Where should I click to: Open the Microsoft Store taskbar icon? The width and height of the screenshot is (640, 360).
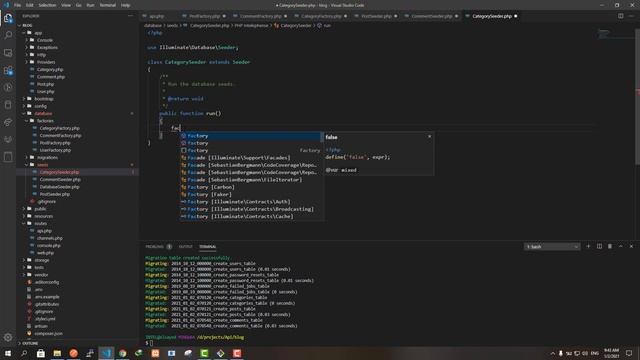(x=41, y=353)
